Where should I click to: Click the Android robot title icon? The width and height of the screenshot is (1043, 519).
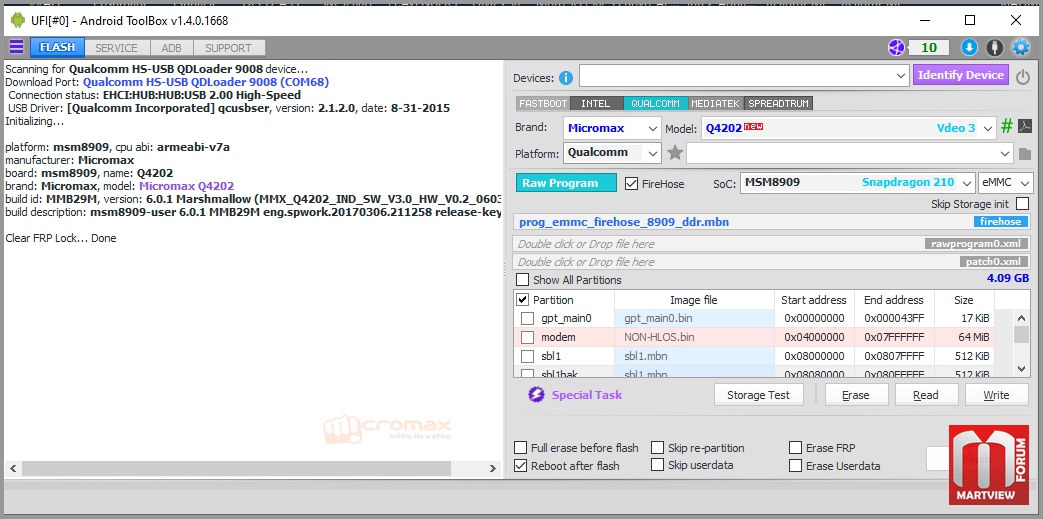(17, 20)
